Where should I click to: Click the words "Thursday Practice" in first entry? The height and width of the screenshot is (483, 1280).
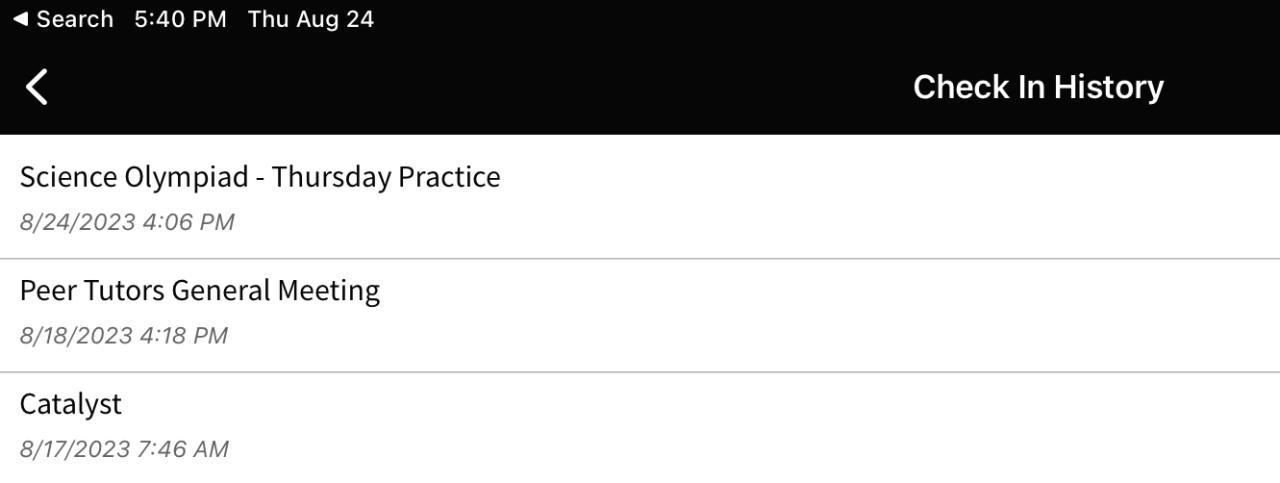386,177
